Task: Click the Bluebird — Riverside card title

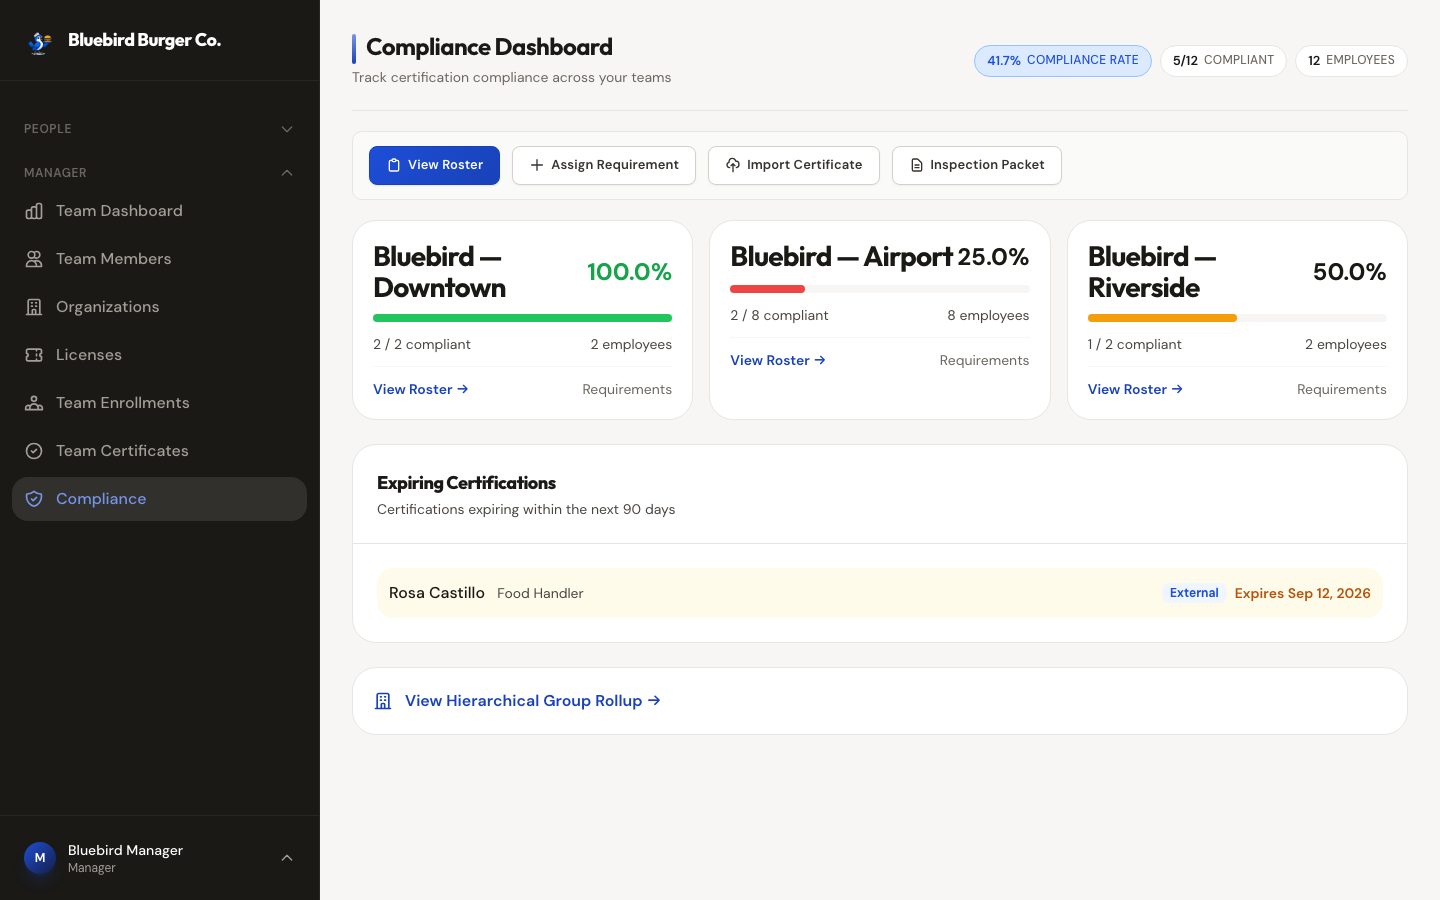Action: pyautogui.click(x=1152, y=272)
